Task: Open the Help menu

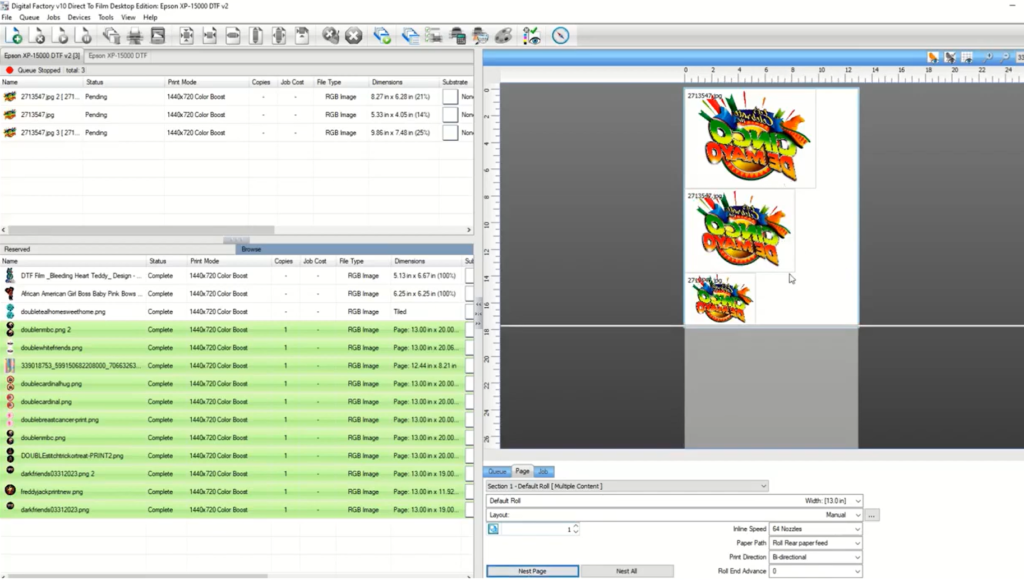Action: point(150,18)
